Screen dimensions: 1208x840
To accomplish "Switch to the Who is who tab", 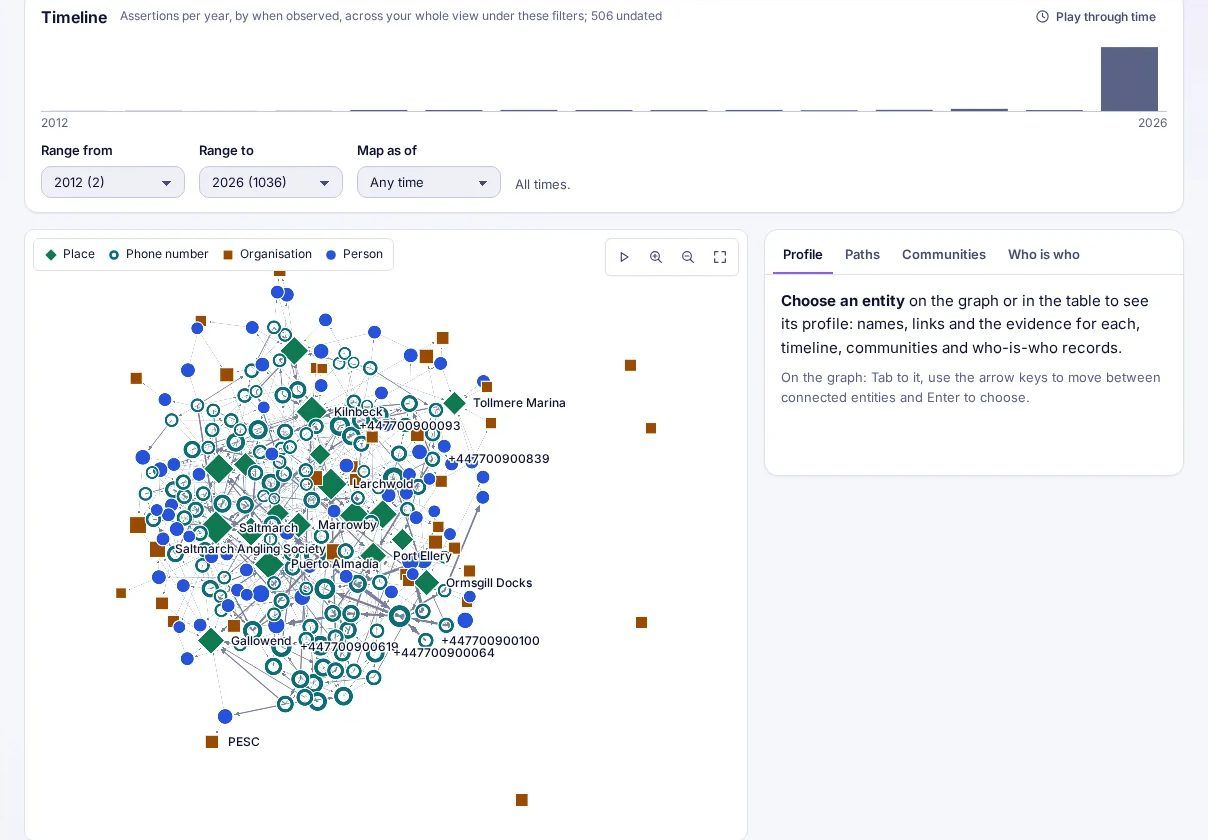I will click(1044, 254).
